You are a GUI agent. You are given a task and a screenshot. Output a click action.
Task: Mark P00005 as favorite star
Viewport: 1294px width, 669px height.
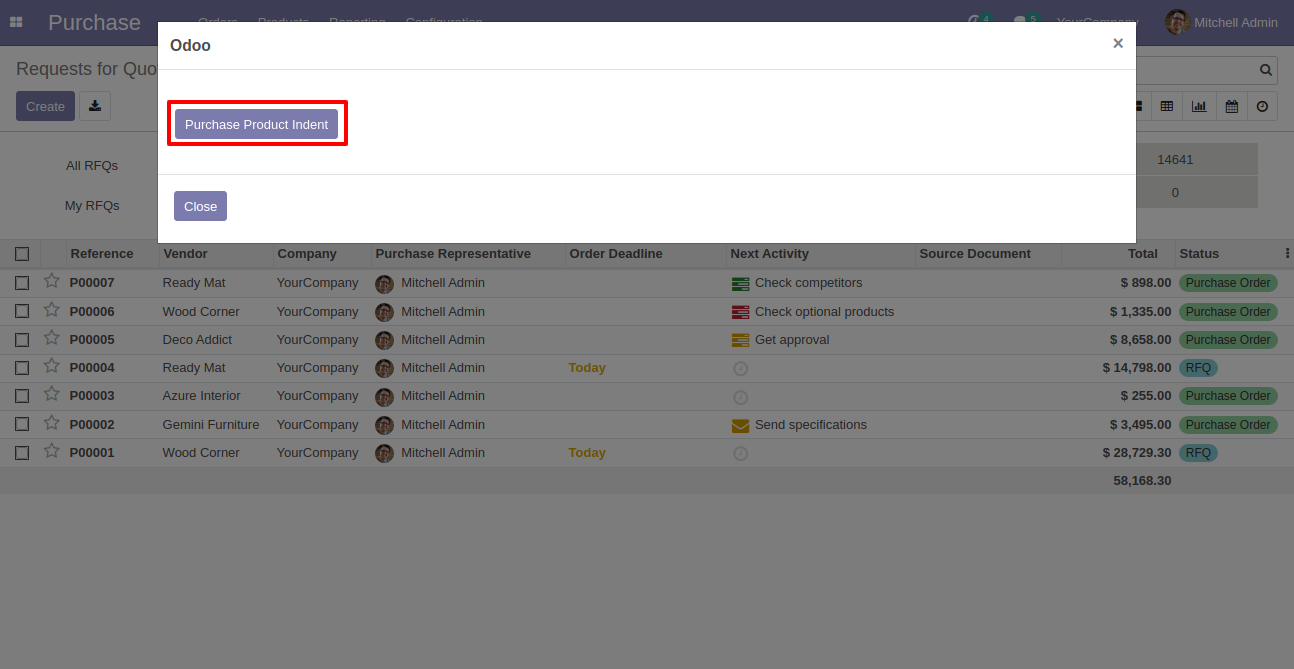(x=52, y=338)
